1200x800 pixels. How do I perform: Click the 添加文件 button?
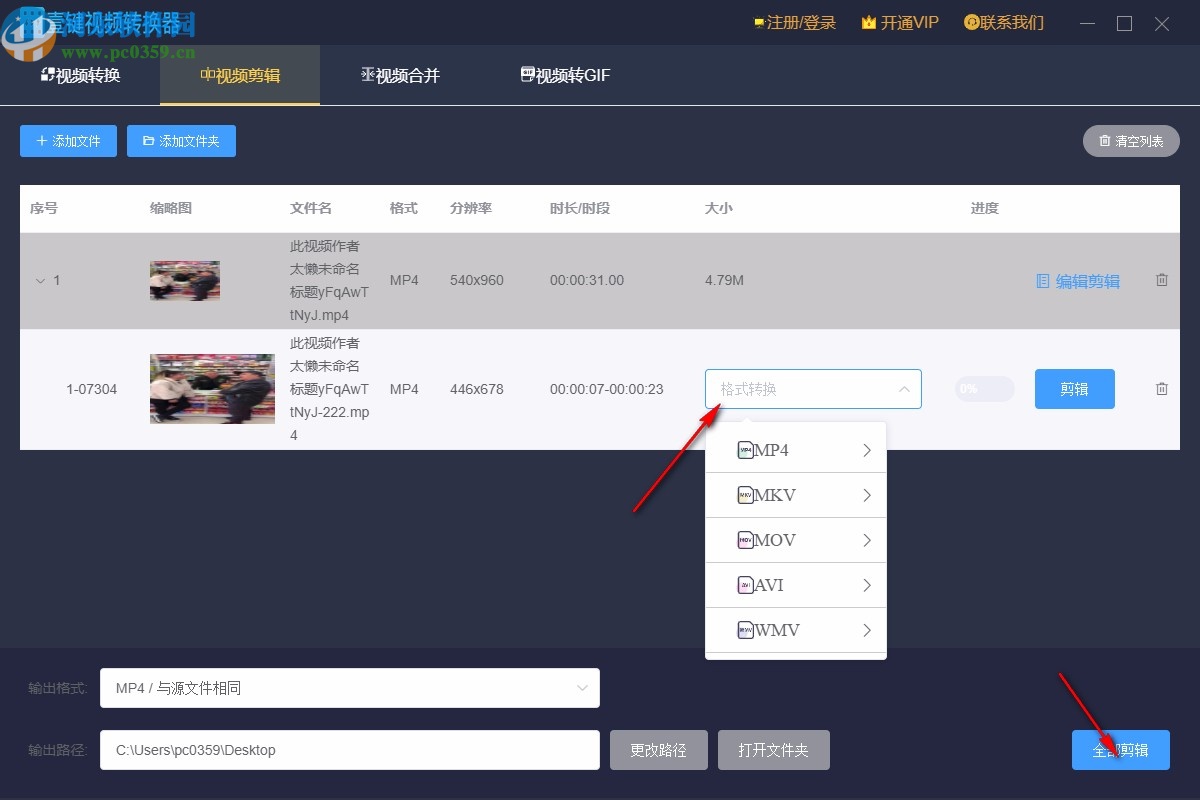pos(67,141)
